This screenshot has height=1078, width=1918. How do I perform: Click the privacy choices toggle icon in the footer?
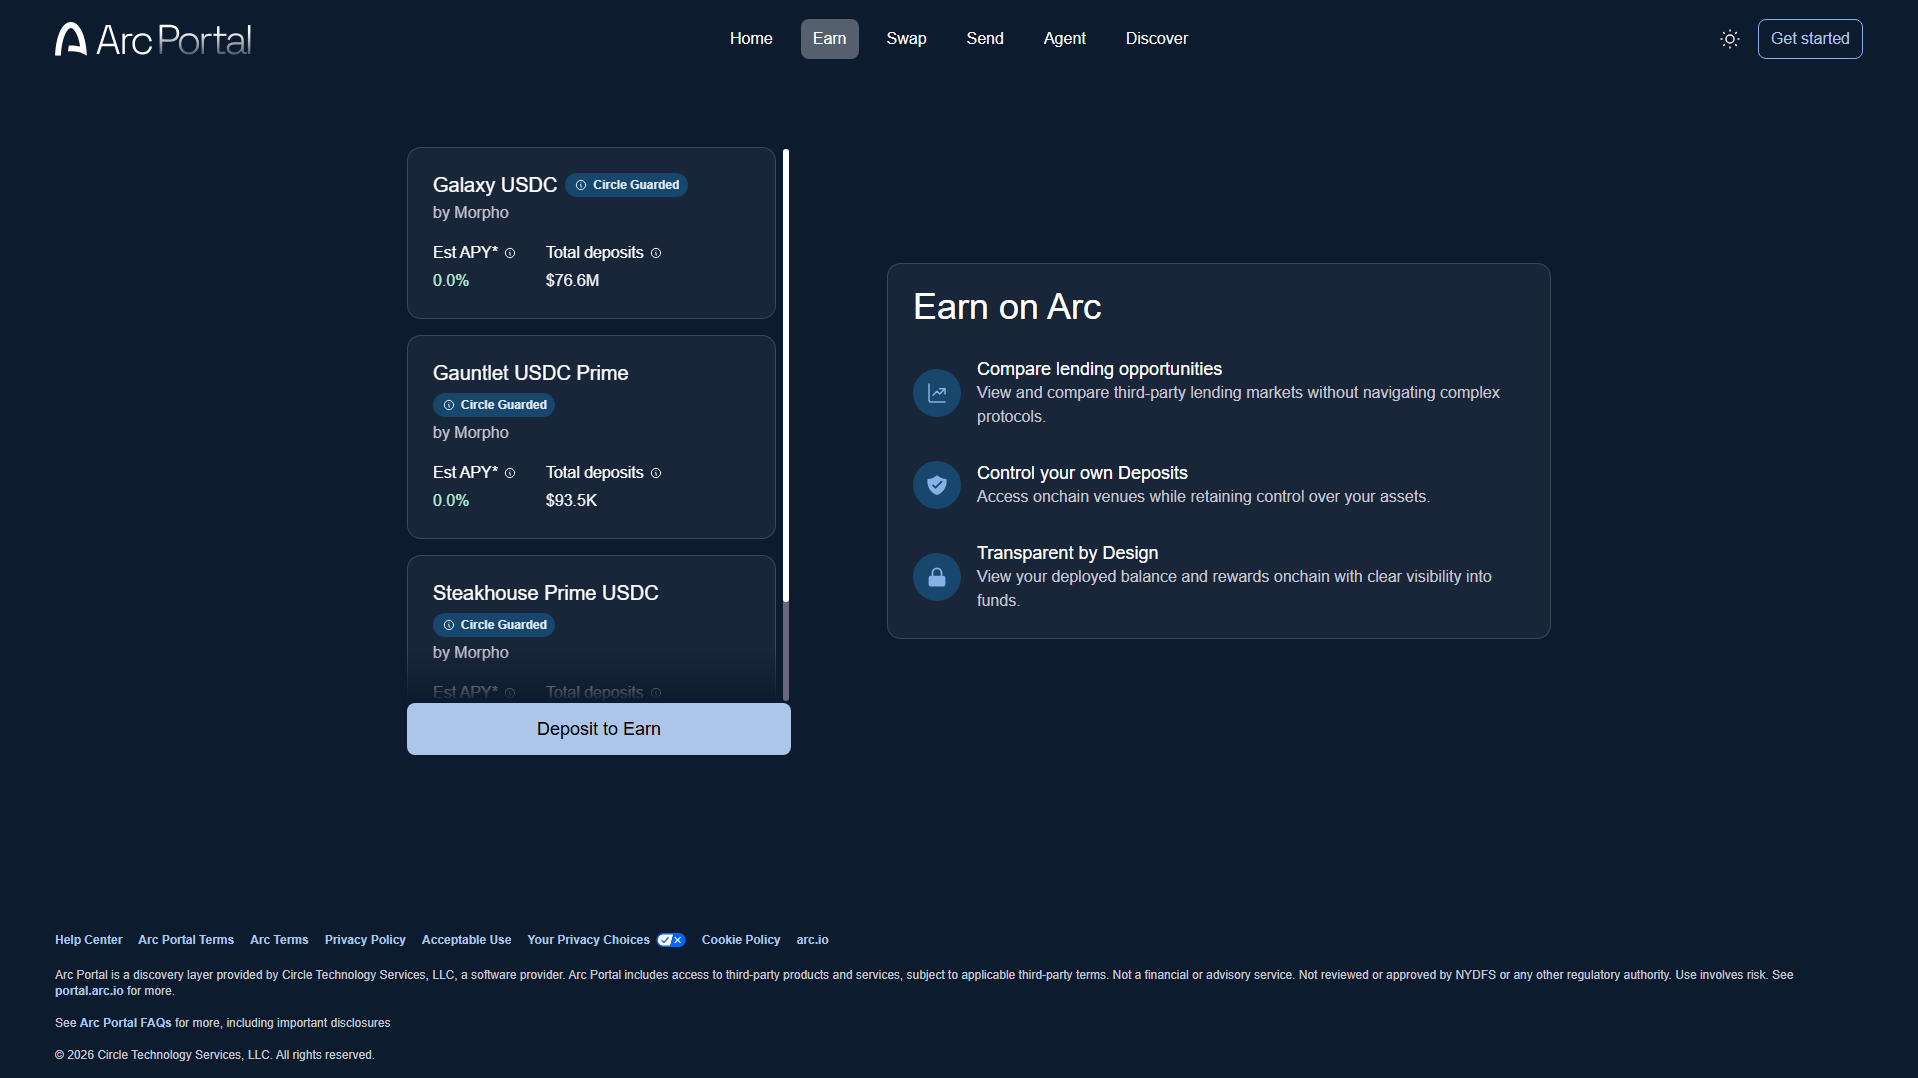coord(671,940)
